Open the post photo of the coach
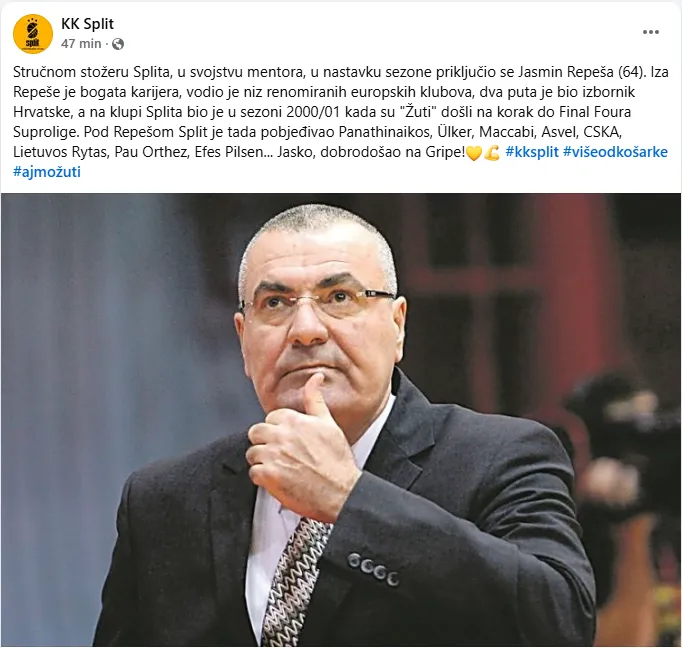The height and width of the screenshot is (648, 682). (x=341, y=420)
